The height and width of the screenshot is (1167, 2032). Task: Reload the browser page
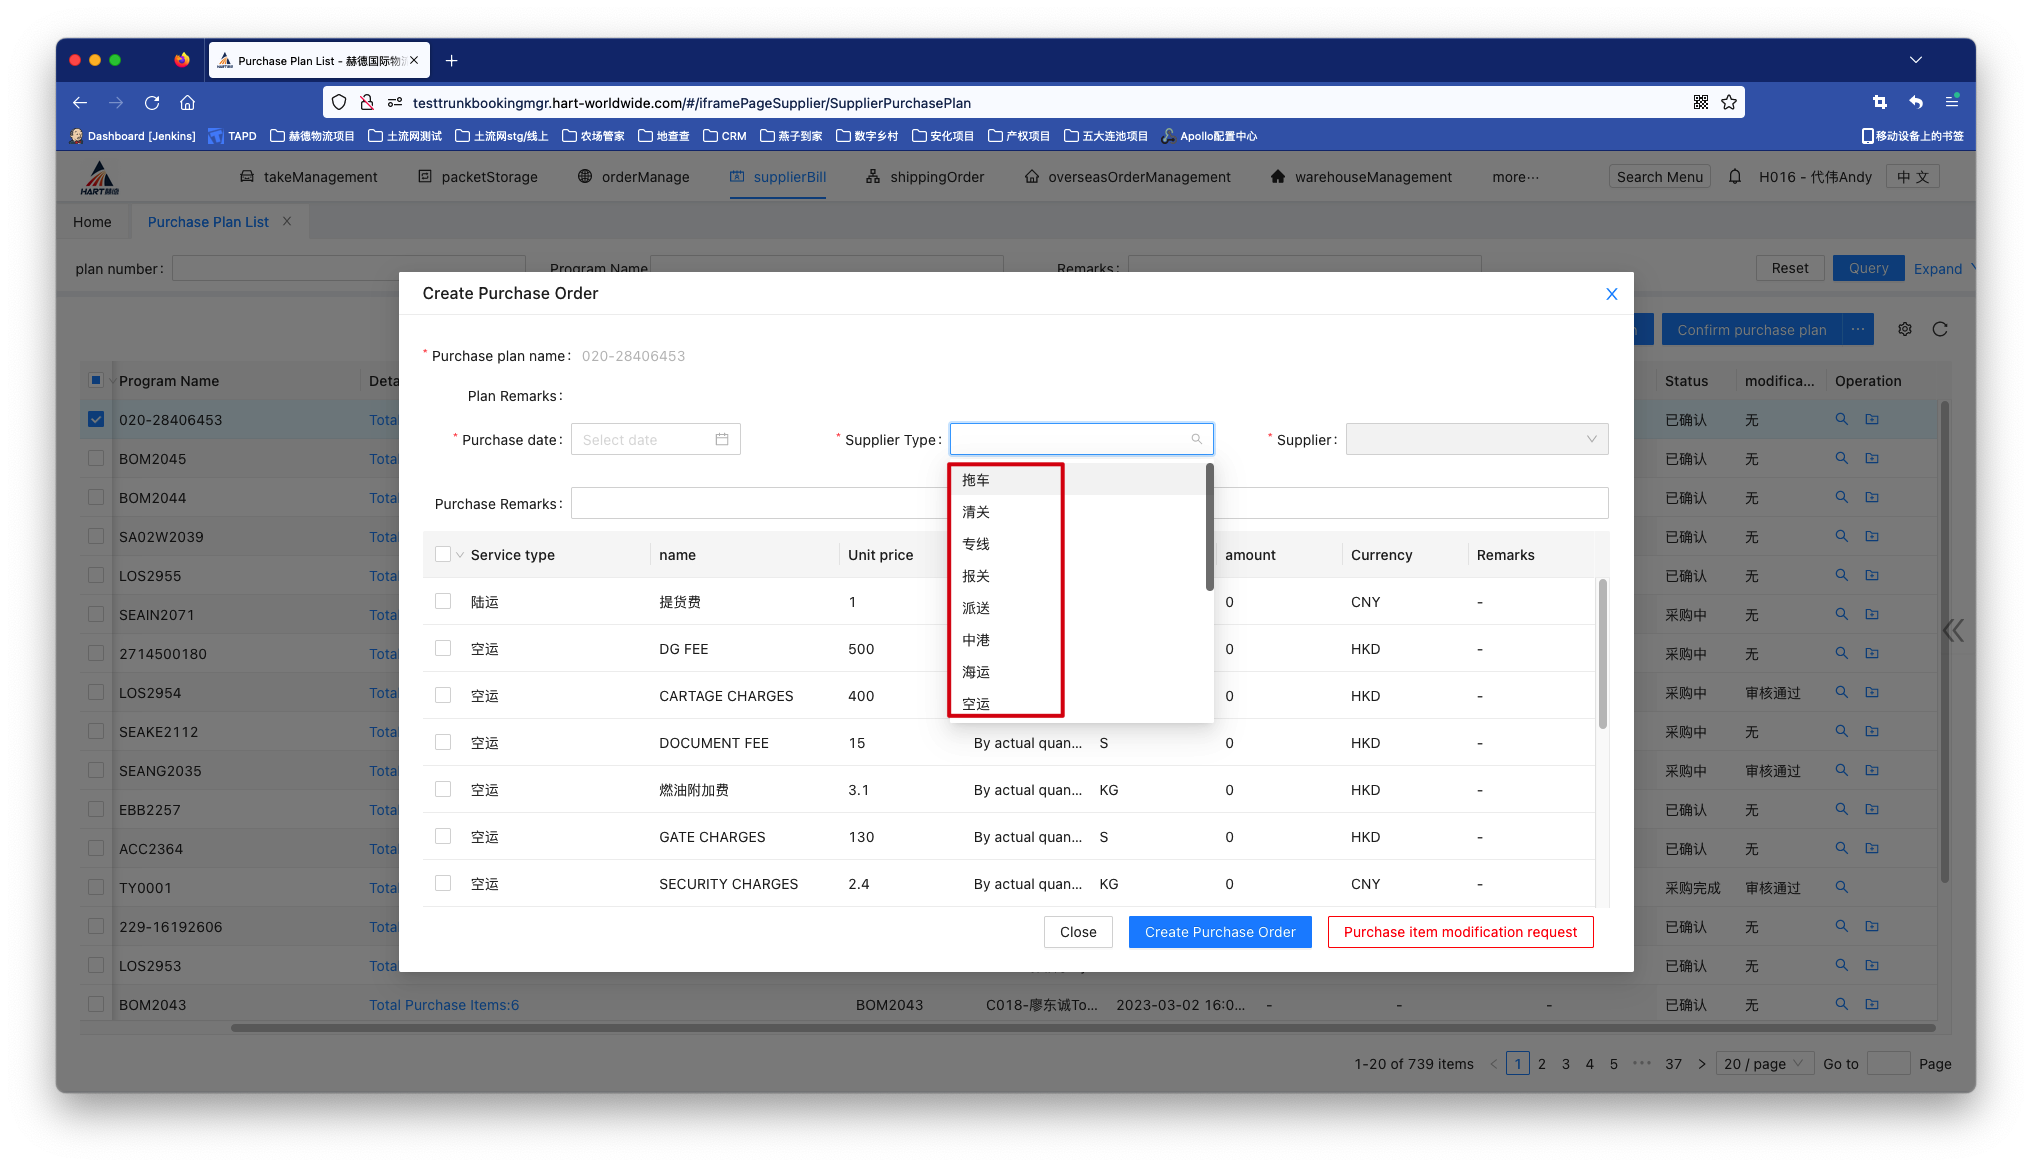click(152, 103)
